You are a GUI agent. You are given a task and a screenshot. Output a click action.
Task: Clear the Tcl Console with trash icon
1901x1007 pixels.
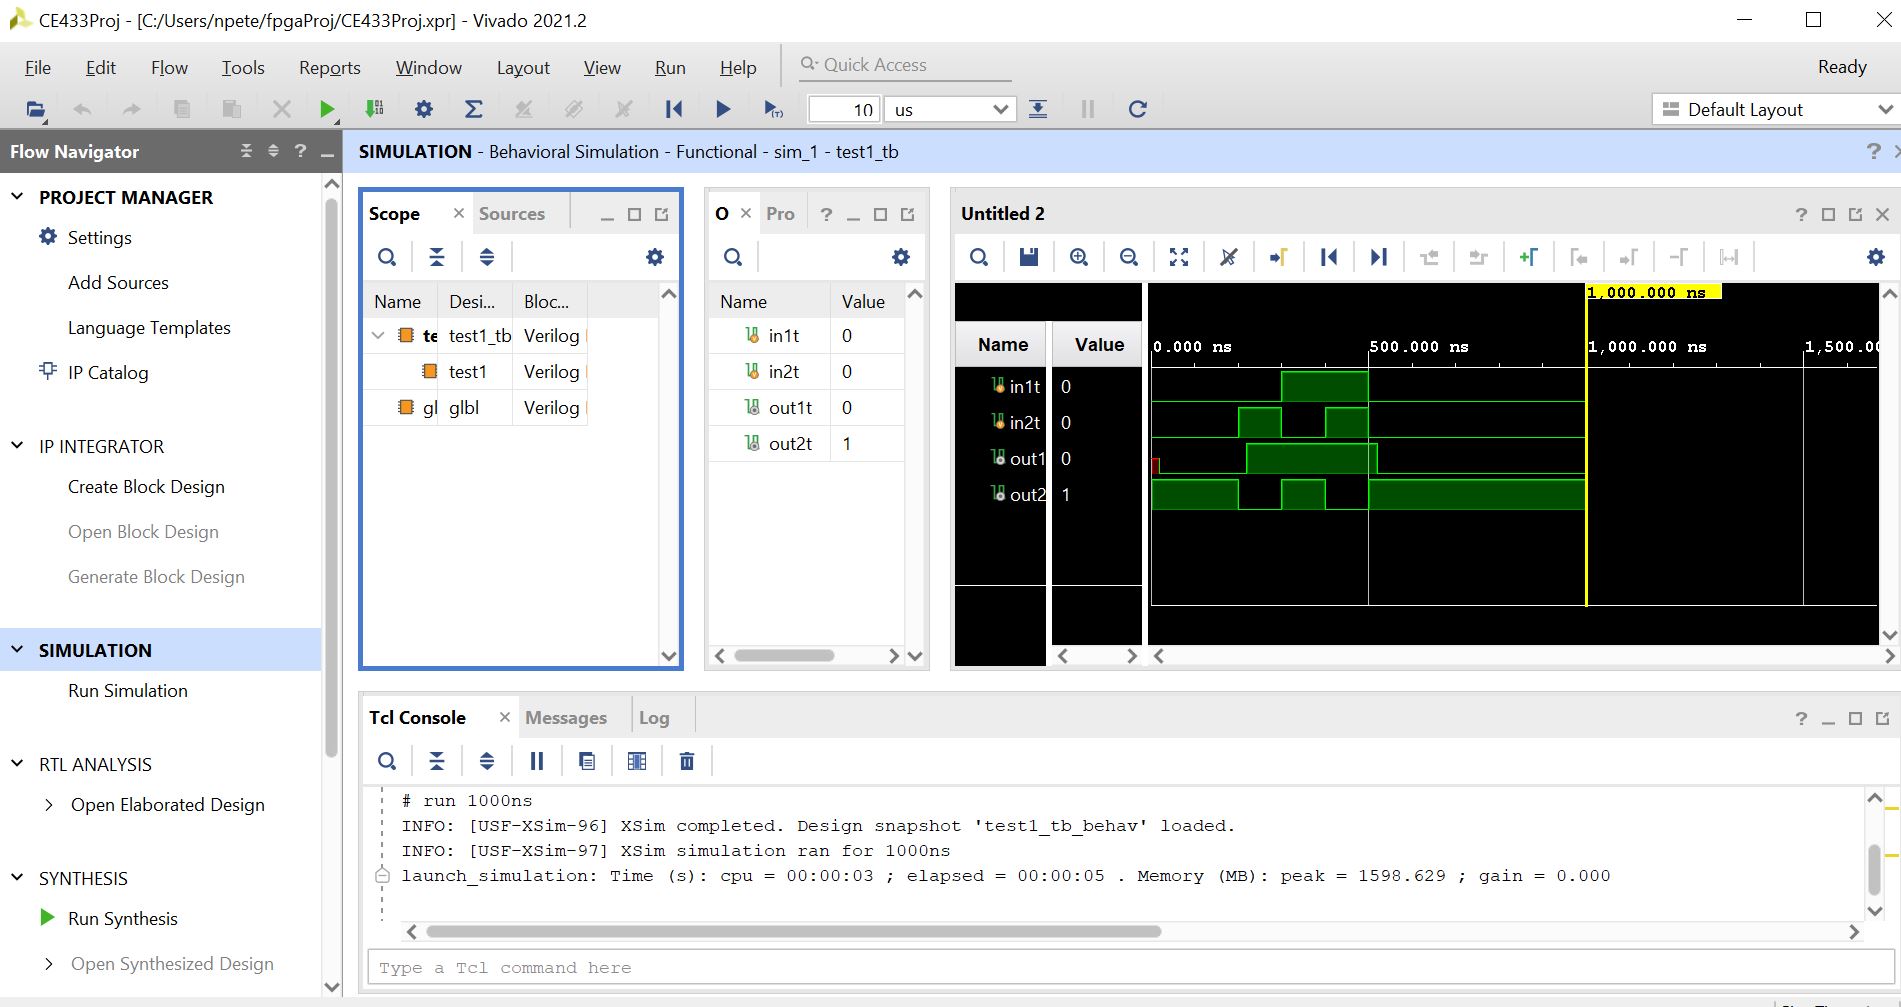point(687,761)
